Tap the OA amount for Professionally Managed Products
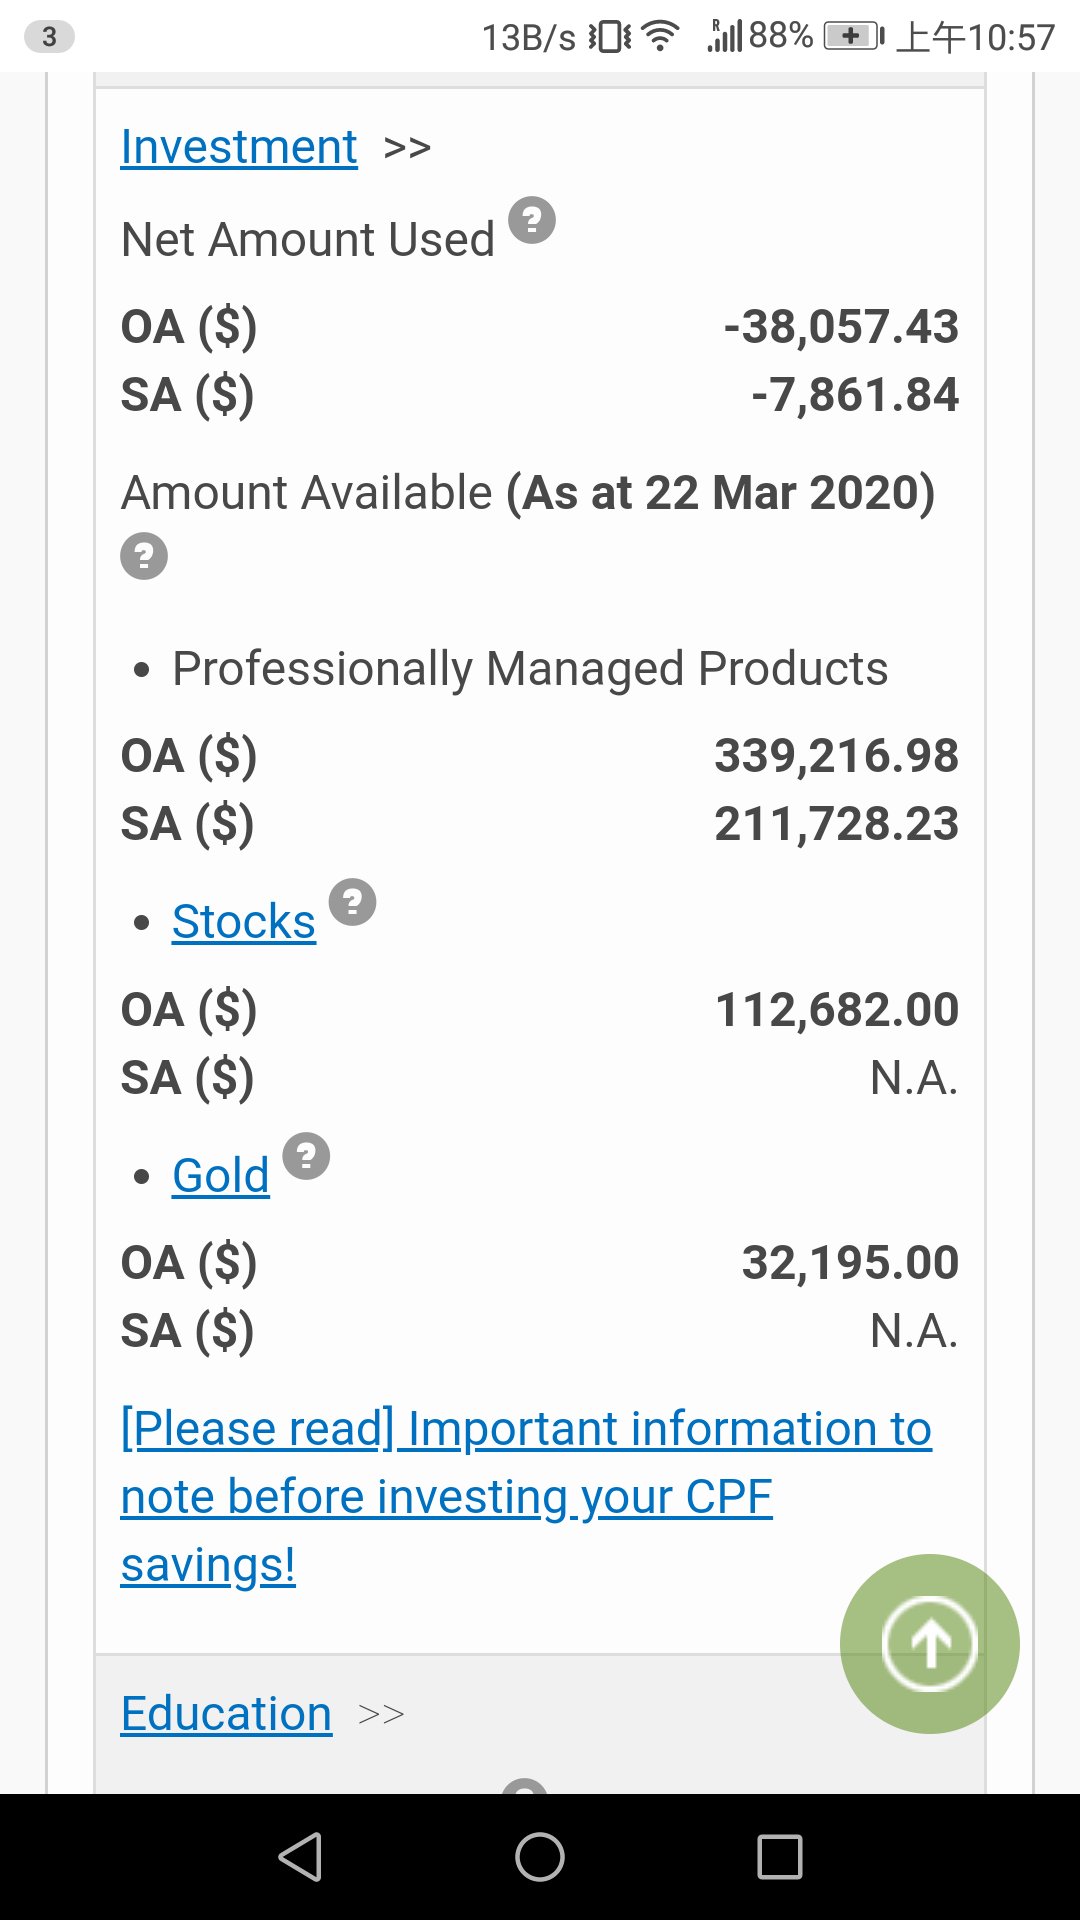1080x1920 pixels. click(836, 755)
